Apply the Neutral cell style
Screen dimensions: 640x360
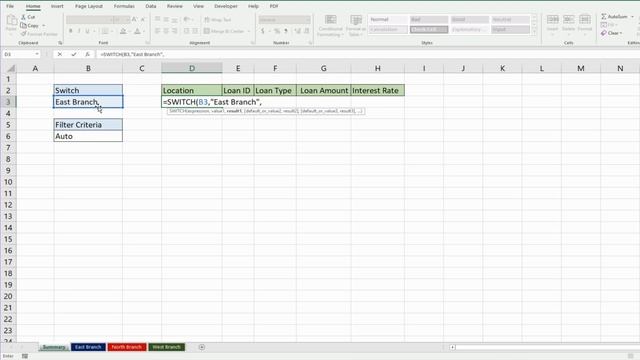[x=510, y=19]
